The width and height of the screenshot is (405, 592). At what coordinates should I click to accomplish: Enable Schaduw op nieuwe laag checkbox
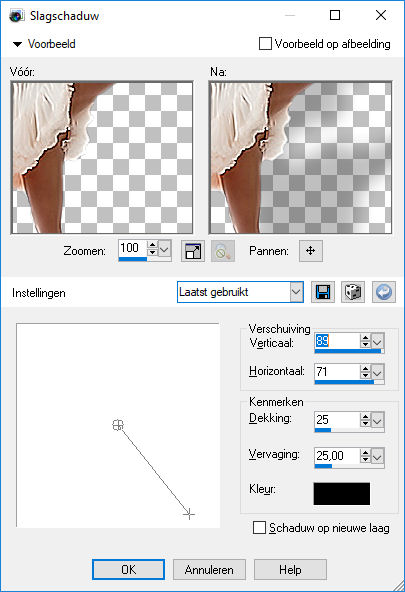coord(259,528)
